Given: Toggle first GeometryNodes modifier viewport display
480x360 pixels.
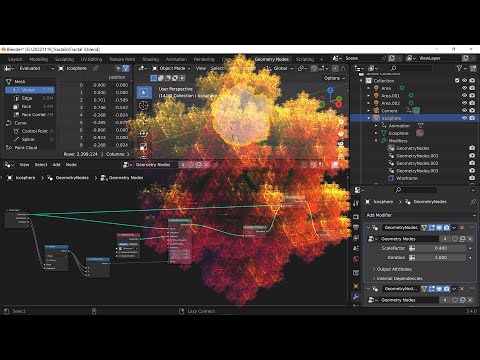Looking at the screenshot, I should click(x=439, y=228).
